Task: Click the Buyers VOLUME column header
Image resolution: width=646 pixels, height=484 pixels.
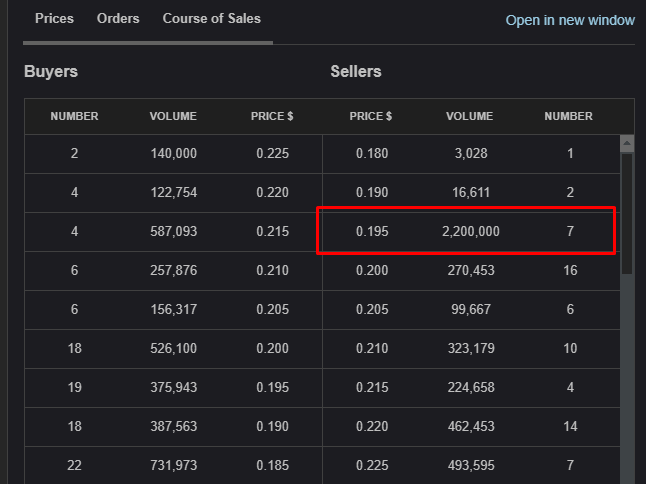Action: (x=173, y=116)
